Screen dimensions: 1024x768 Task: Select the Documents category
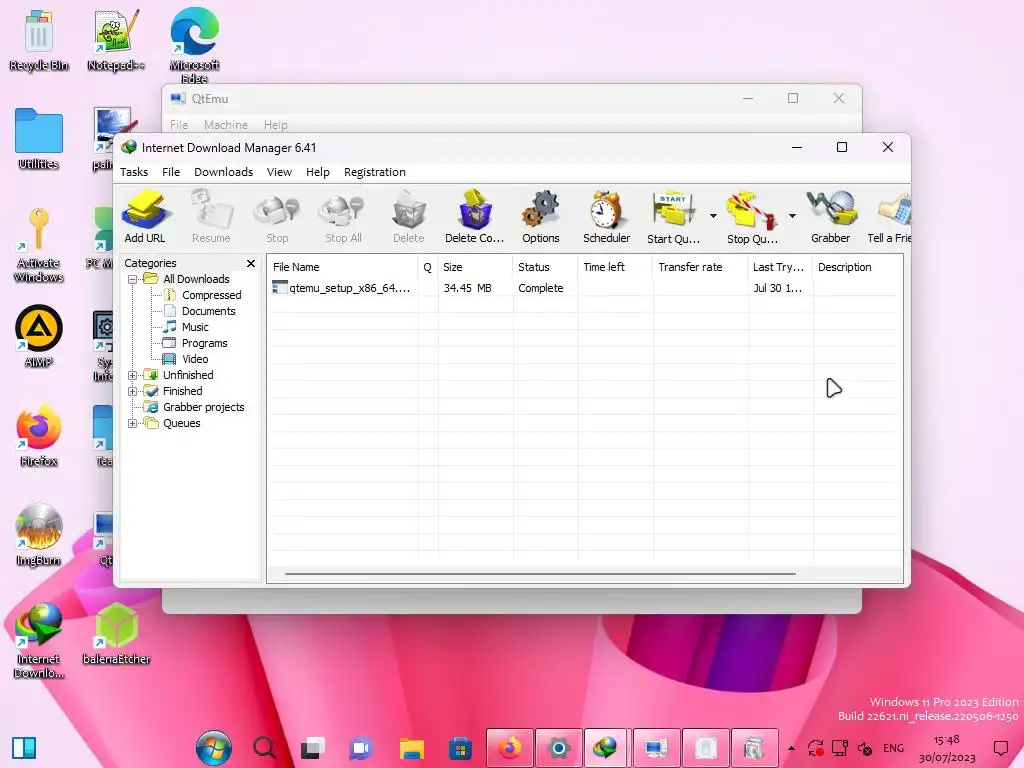pyautogui.click(x=208, y=311)
